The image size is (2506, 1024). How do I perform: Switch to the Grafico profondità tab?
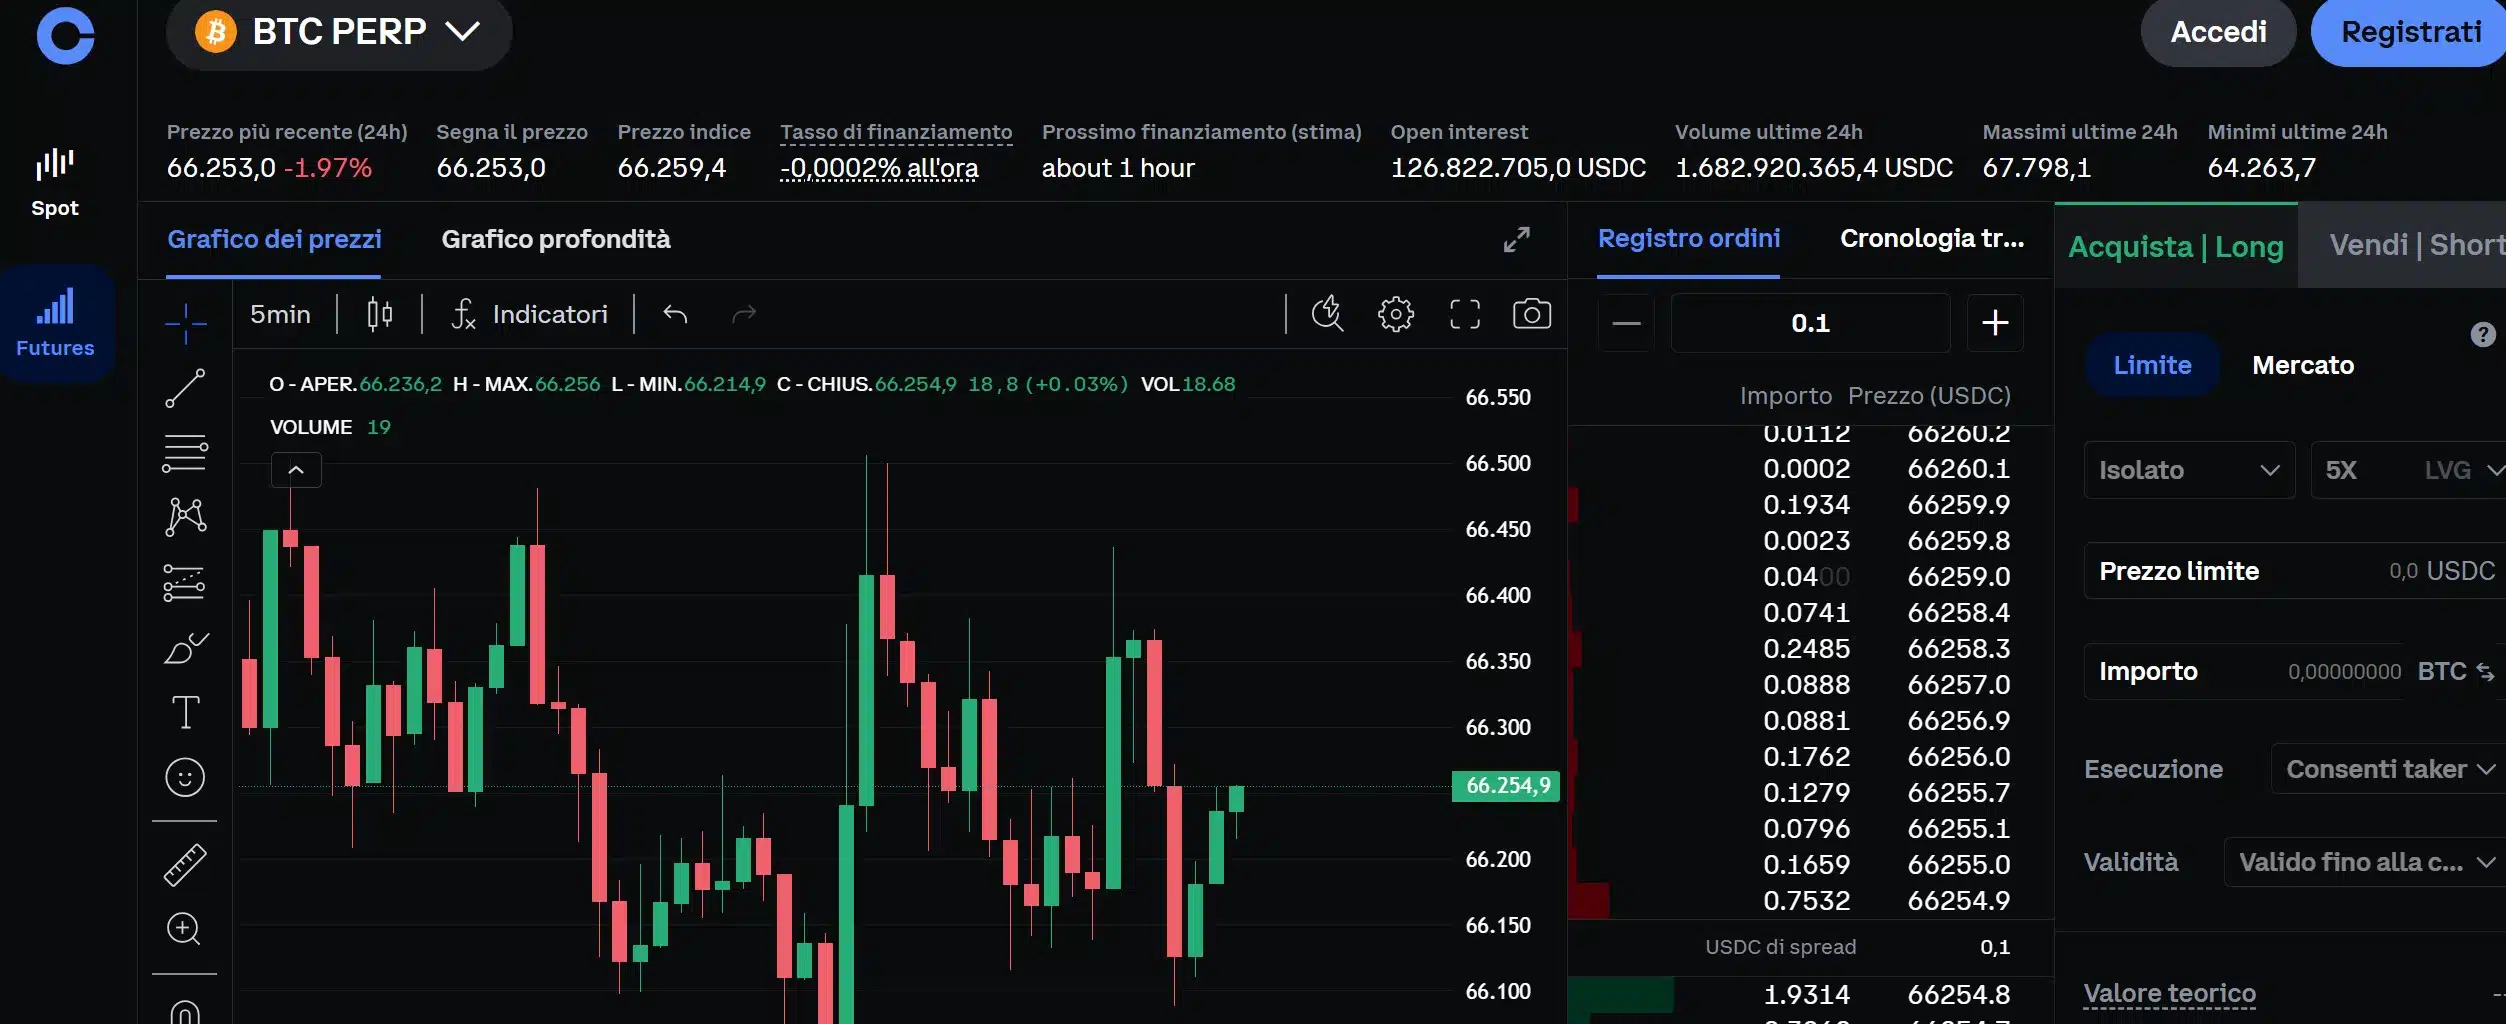tap(556, 240)
